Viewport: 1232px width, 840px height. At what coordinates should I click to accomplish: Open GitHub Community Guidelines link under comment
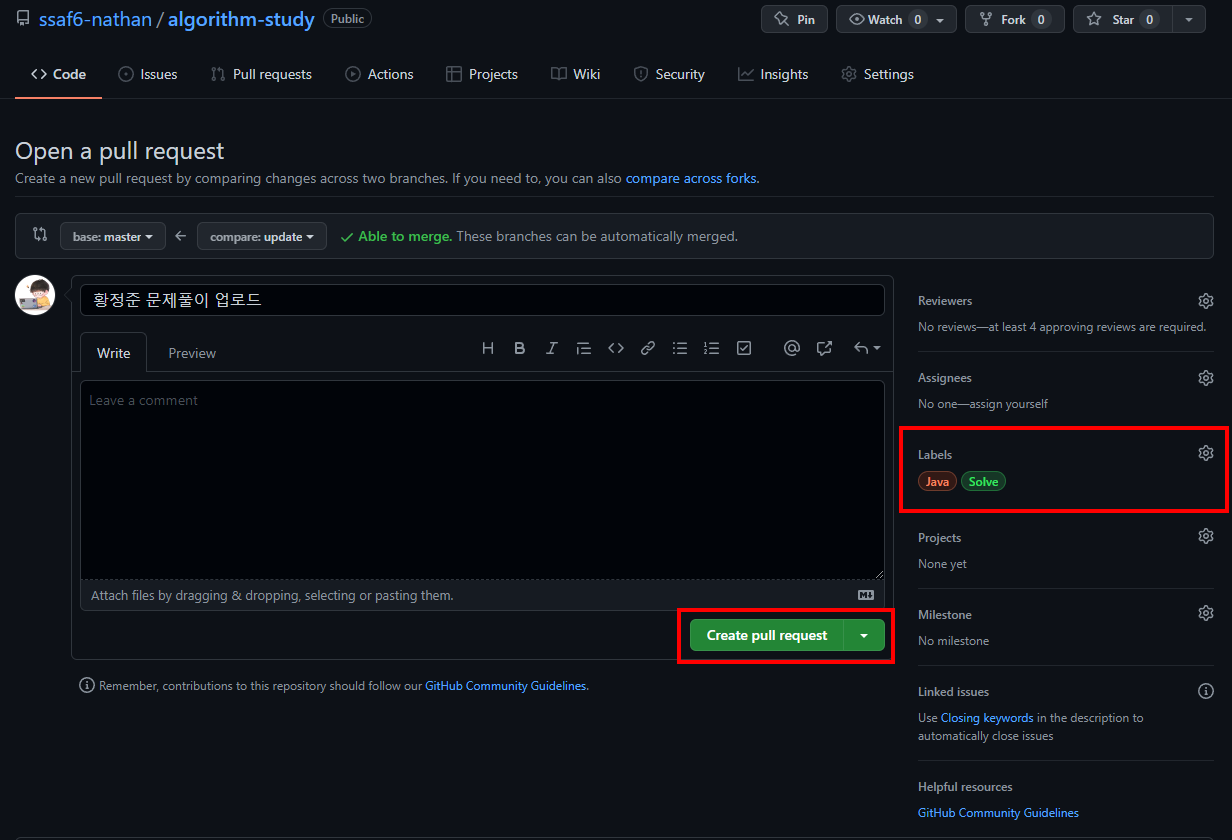506,686
